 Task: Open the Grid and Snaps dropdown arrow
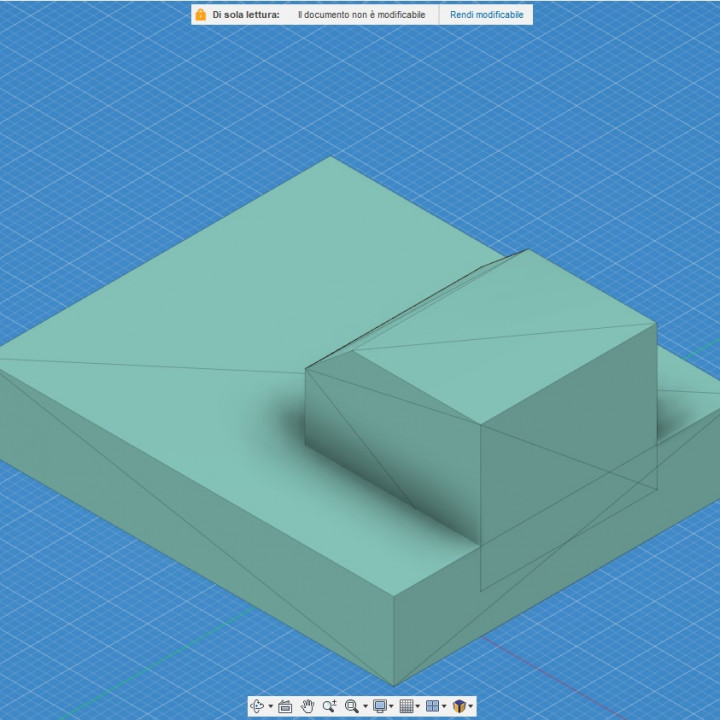click(x=418, y=707)
